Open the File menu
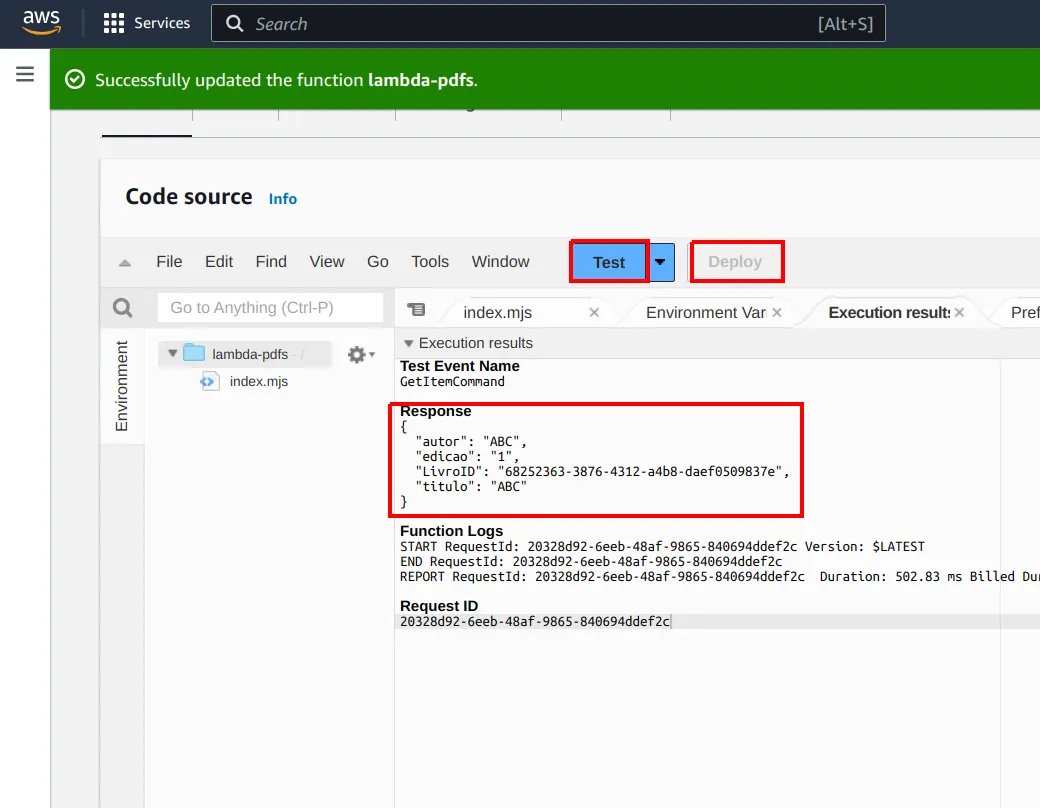The image size is (1040, 808). point(169,261)
